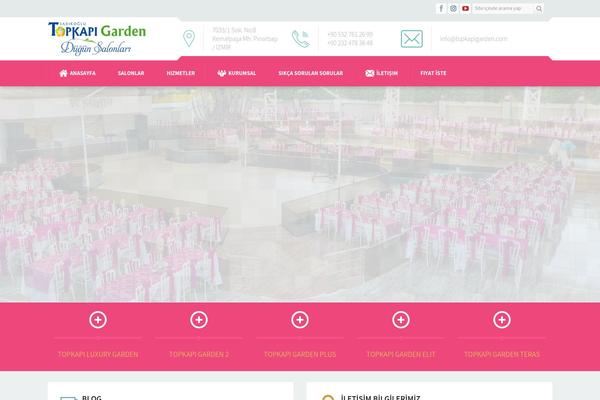
Task: Open the Hizmetler menu
Action: [181, 73]
